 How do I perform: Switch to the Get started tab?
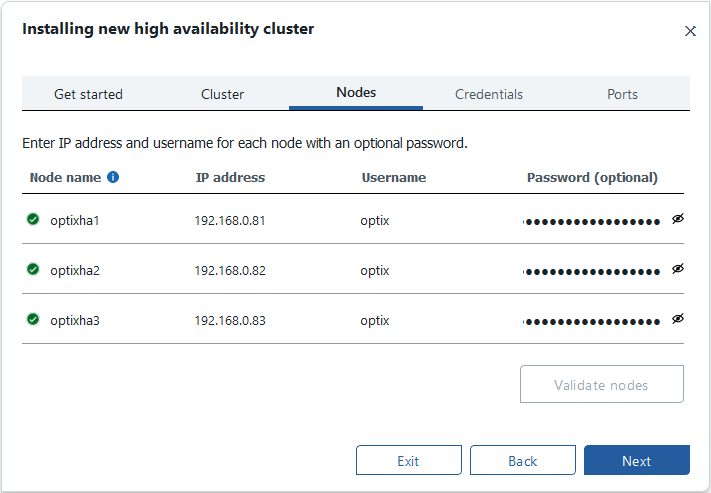click(x=88, y=94)
